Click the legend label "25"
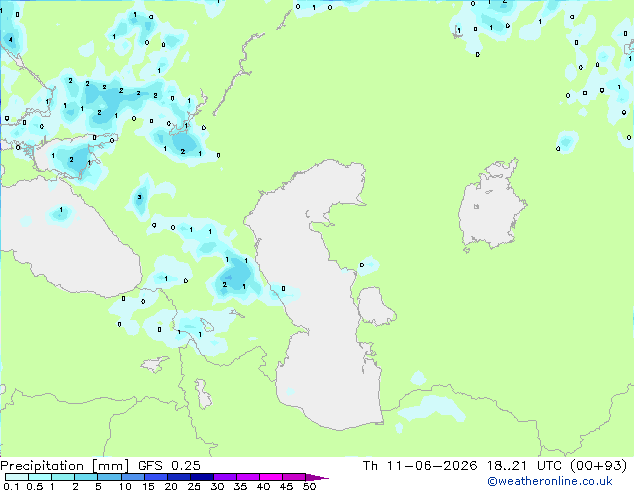The width and height of the screenshot is (634, 490). pos(194,486)
